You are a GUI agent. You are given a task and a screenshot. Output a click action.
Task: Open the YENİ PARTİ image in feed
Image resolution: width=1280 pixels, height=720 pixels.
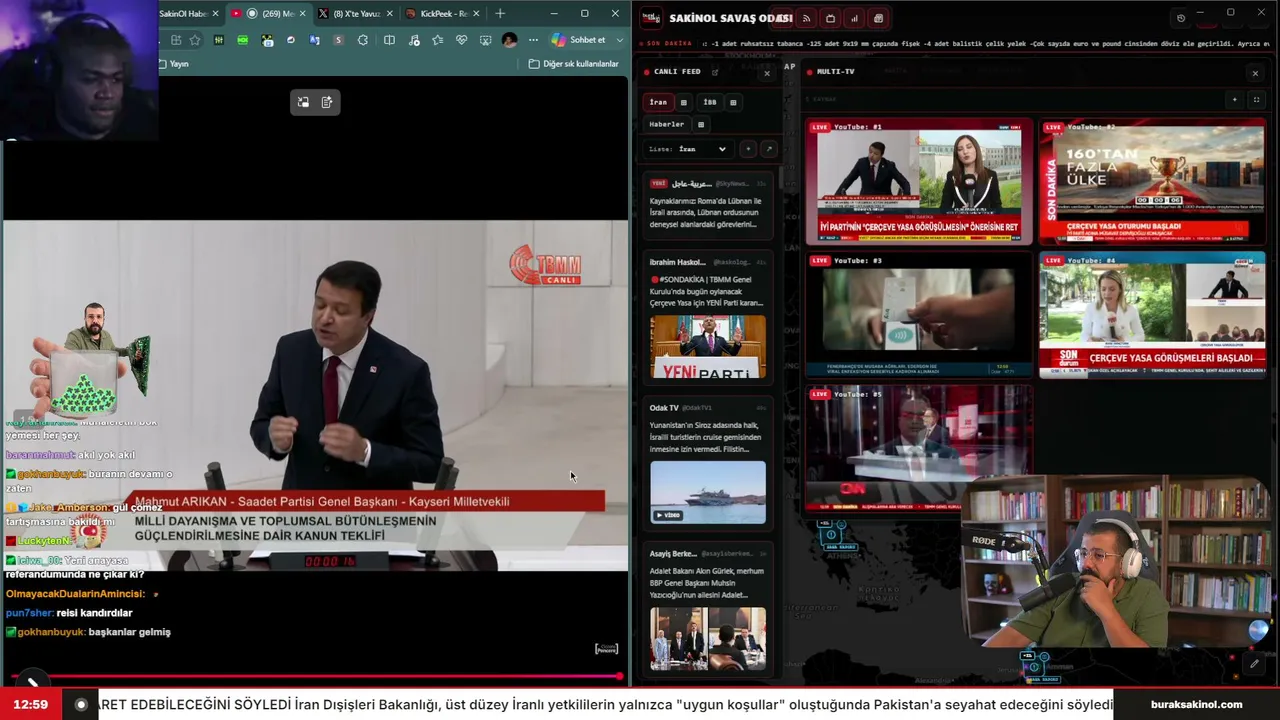click(x=708, y=347)
